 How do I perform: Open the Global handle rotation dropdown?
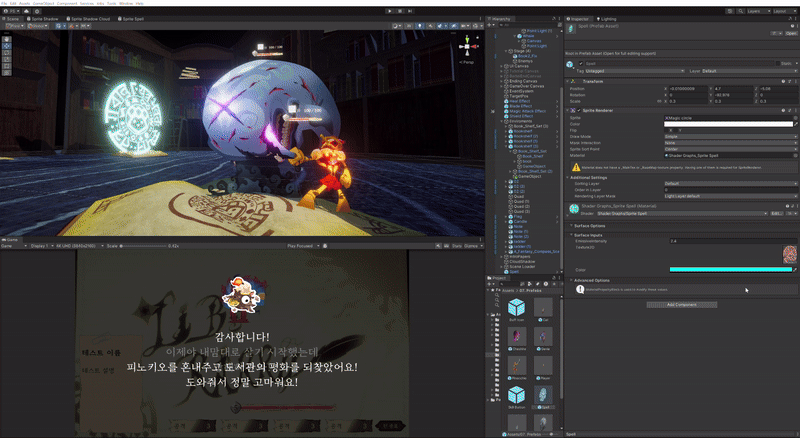37,26
